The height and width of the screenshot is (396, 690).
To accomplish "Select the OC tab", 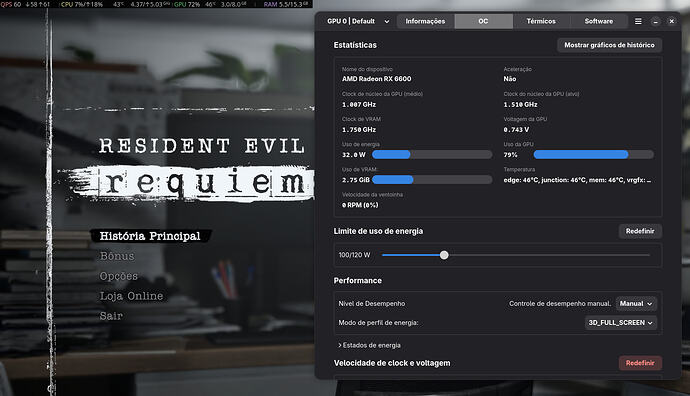I will click(x=483, y=21).
